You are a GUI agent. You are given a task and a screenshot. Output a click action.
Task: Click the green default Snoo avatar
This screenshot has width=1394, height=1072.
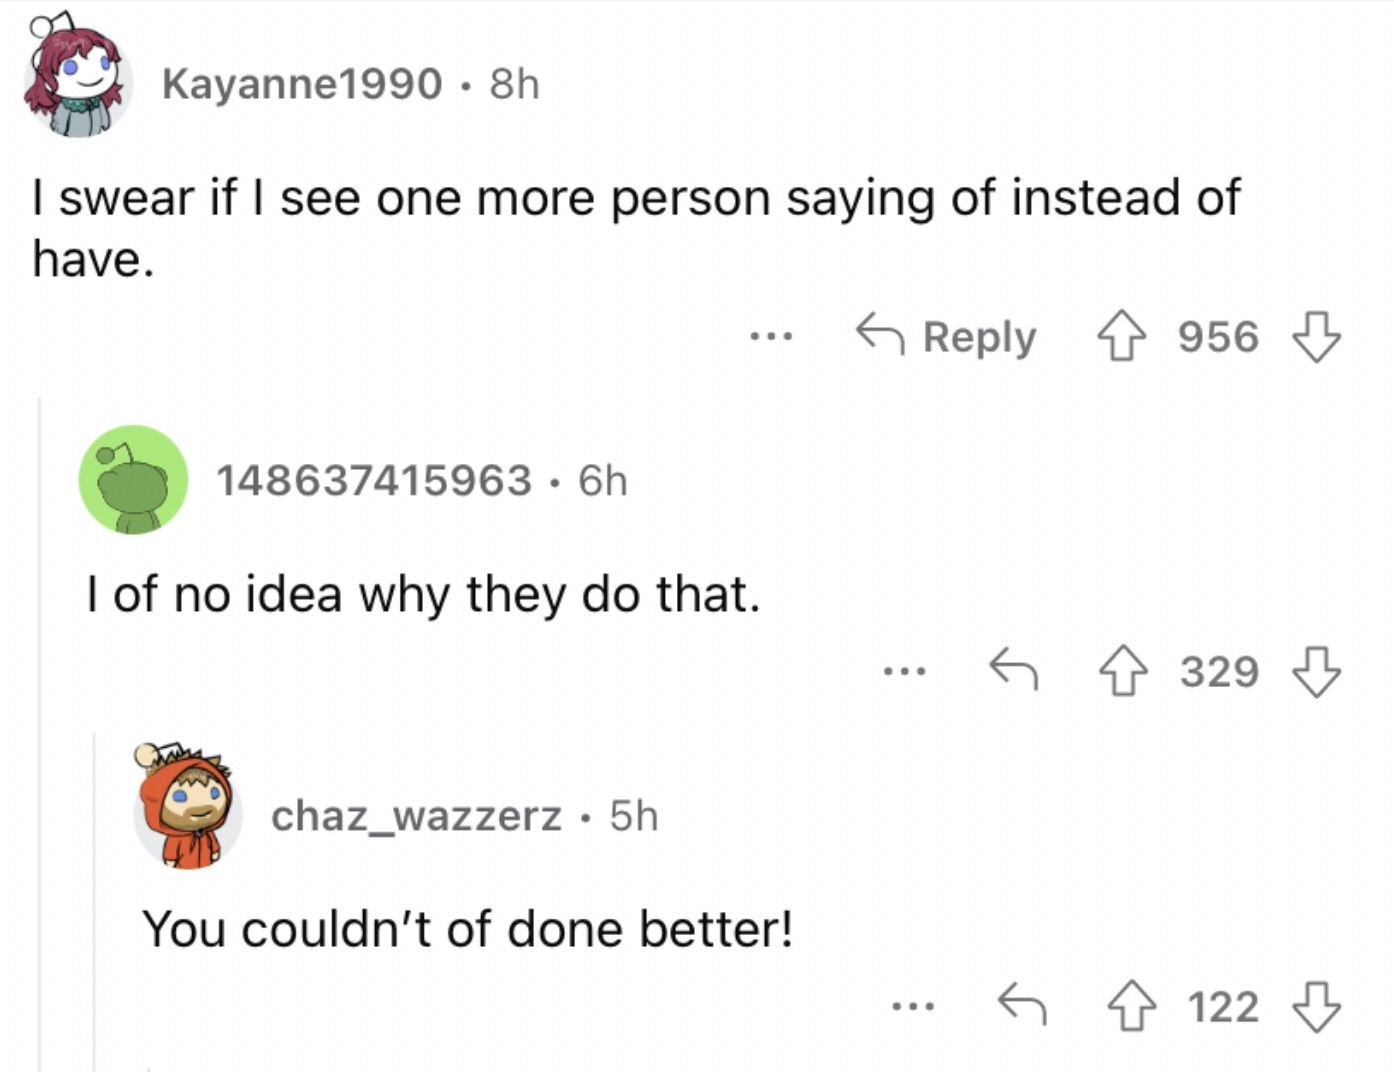[133, 479]
